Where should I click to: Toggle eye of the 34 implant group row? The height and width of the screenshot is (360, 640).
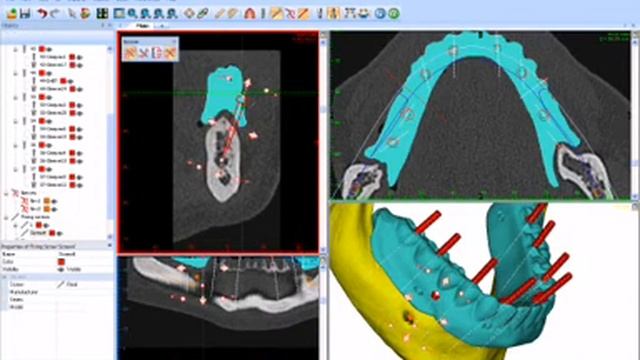point(49,121)
